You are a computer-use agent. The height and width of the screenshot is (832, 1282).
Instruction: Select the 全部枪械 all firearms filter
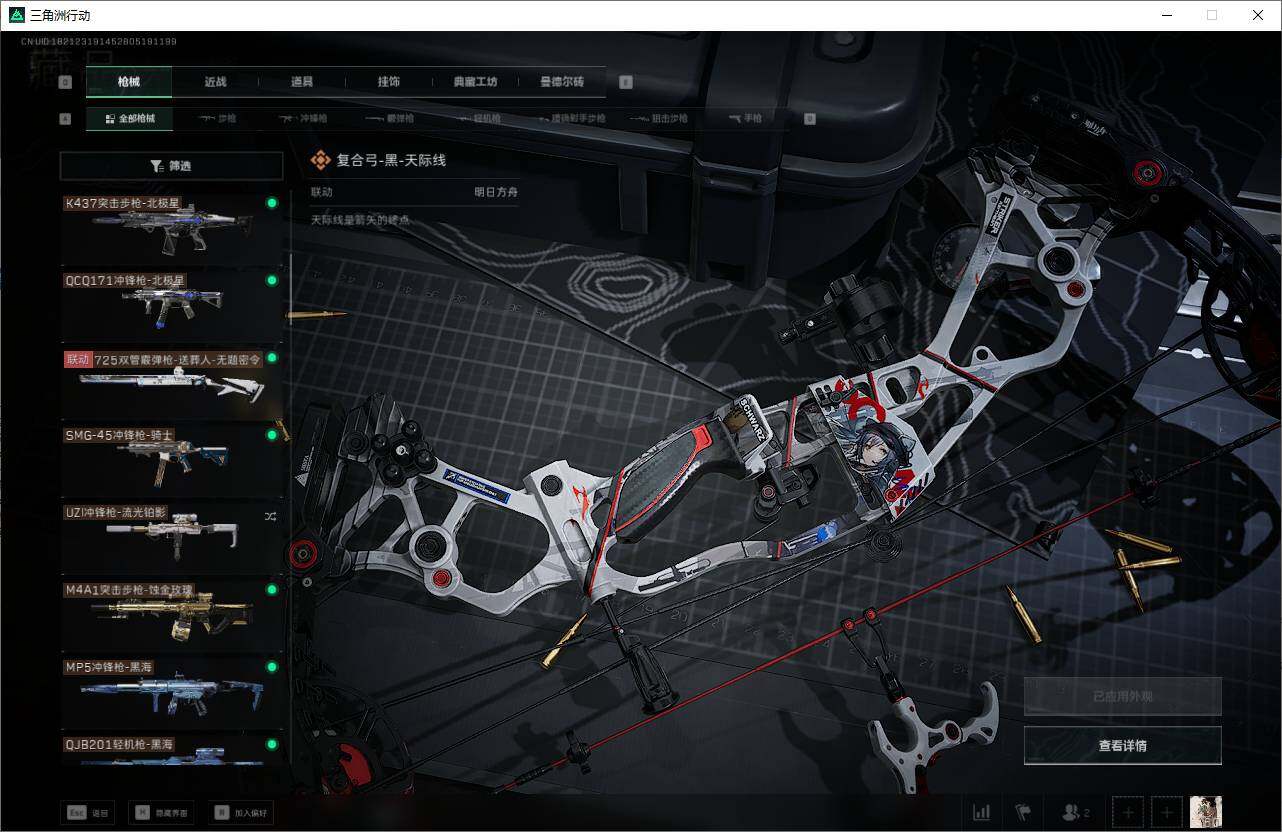point(129,118)
